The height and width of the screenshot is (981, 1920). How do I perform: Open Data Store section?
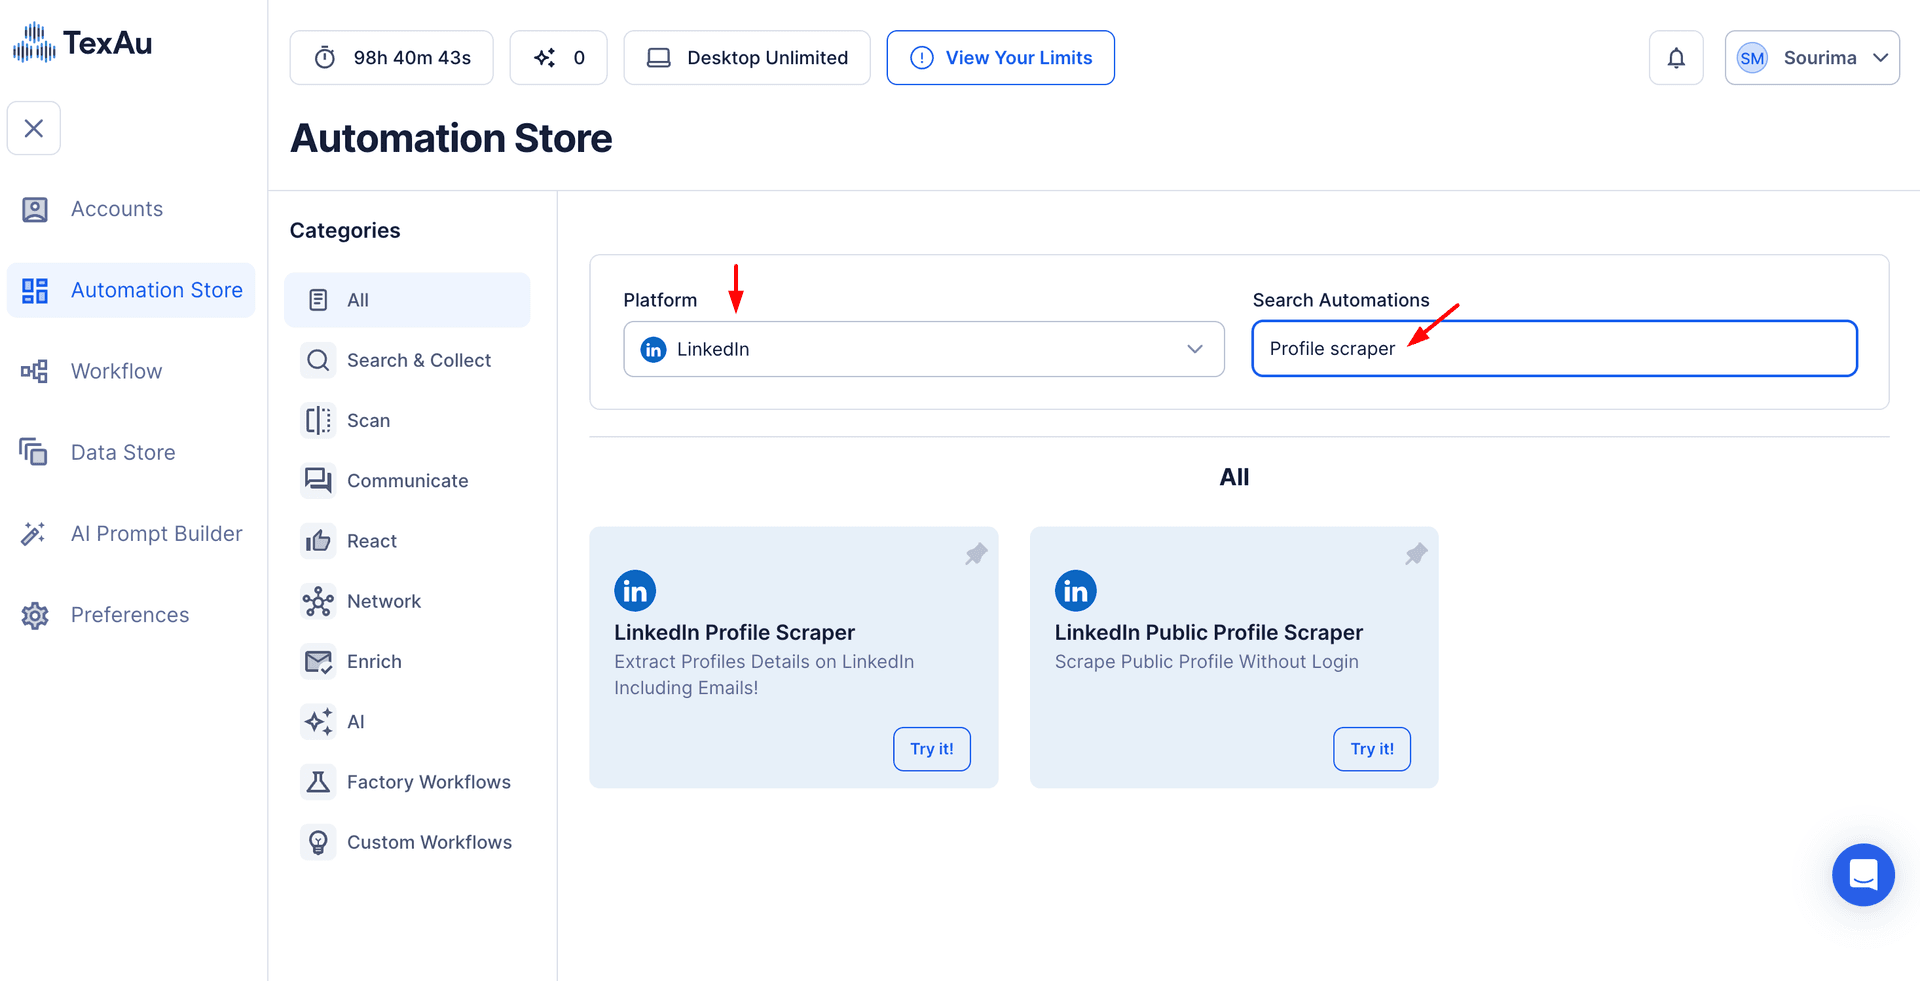(x=131, y=452)
